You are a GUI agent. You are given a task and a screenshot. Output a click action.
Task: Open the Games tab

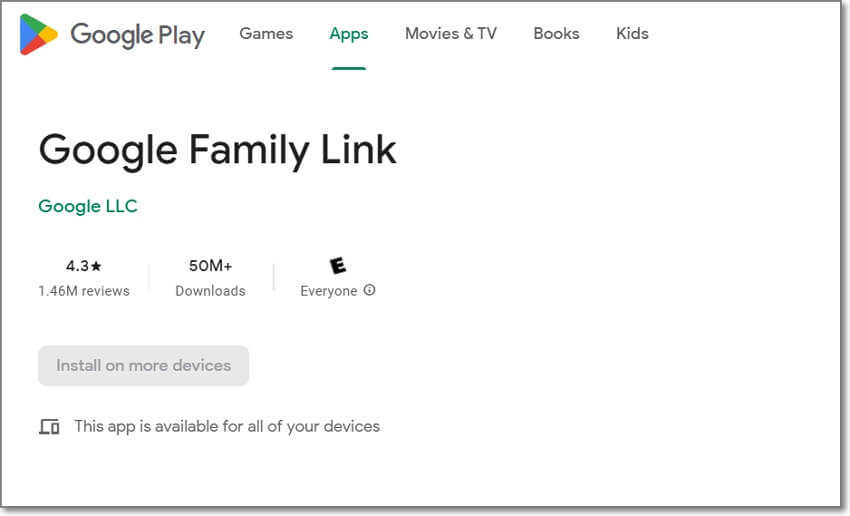pyautogui.click(x=266, y=34)
